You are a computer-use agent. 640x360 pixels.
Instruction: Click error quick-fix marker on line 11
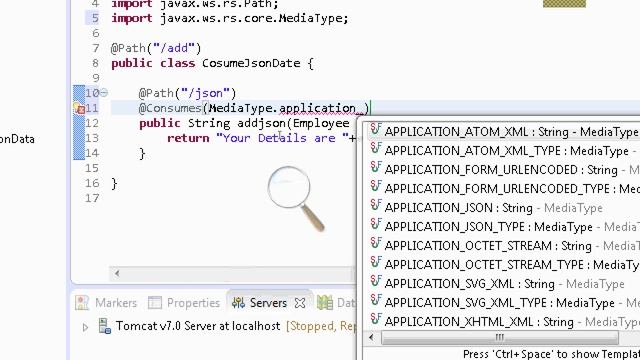79,108
